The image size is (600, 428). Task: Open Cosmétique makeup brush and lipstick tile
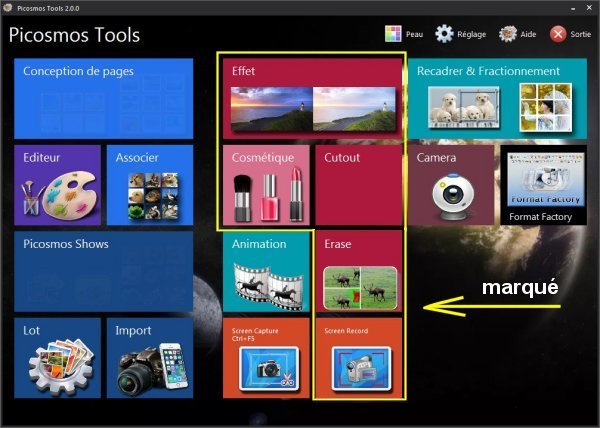(266, 185)
